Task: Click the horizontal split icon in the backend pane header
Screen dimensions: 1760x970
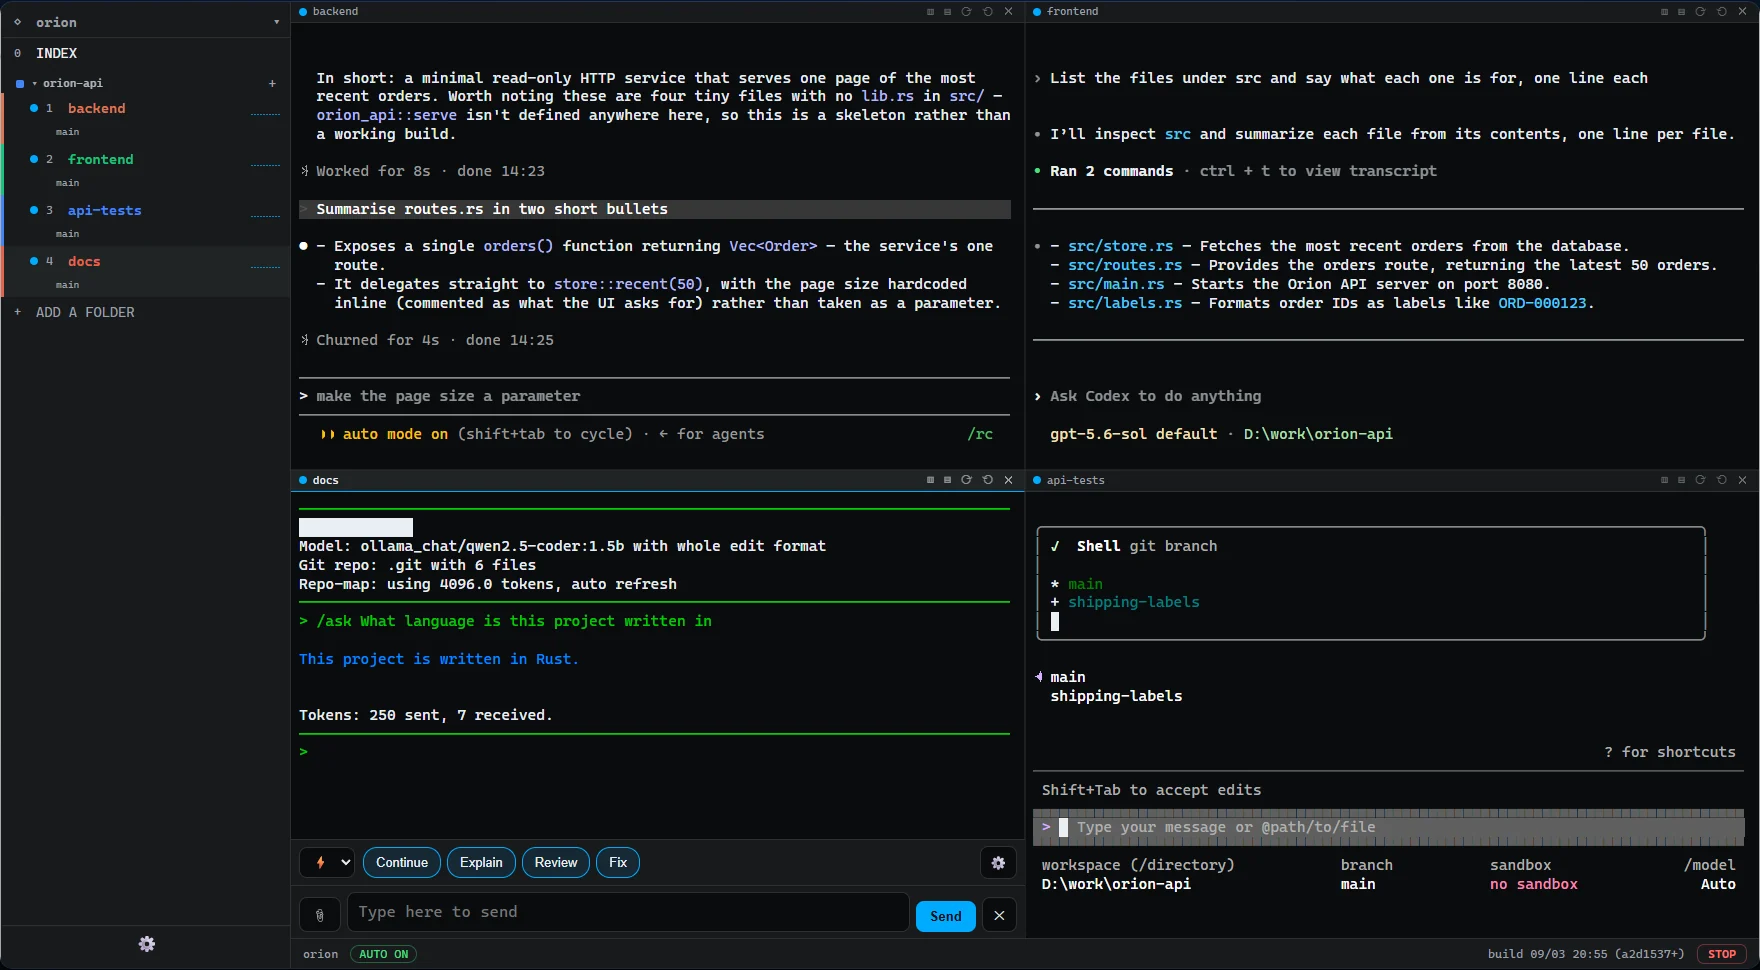Action: (947, 12)
